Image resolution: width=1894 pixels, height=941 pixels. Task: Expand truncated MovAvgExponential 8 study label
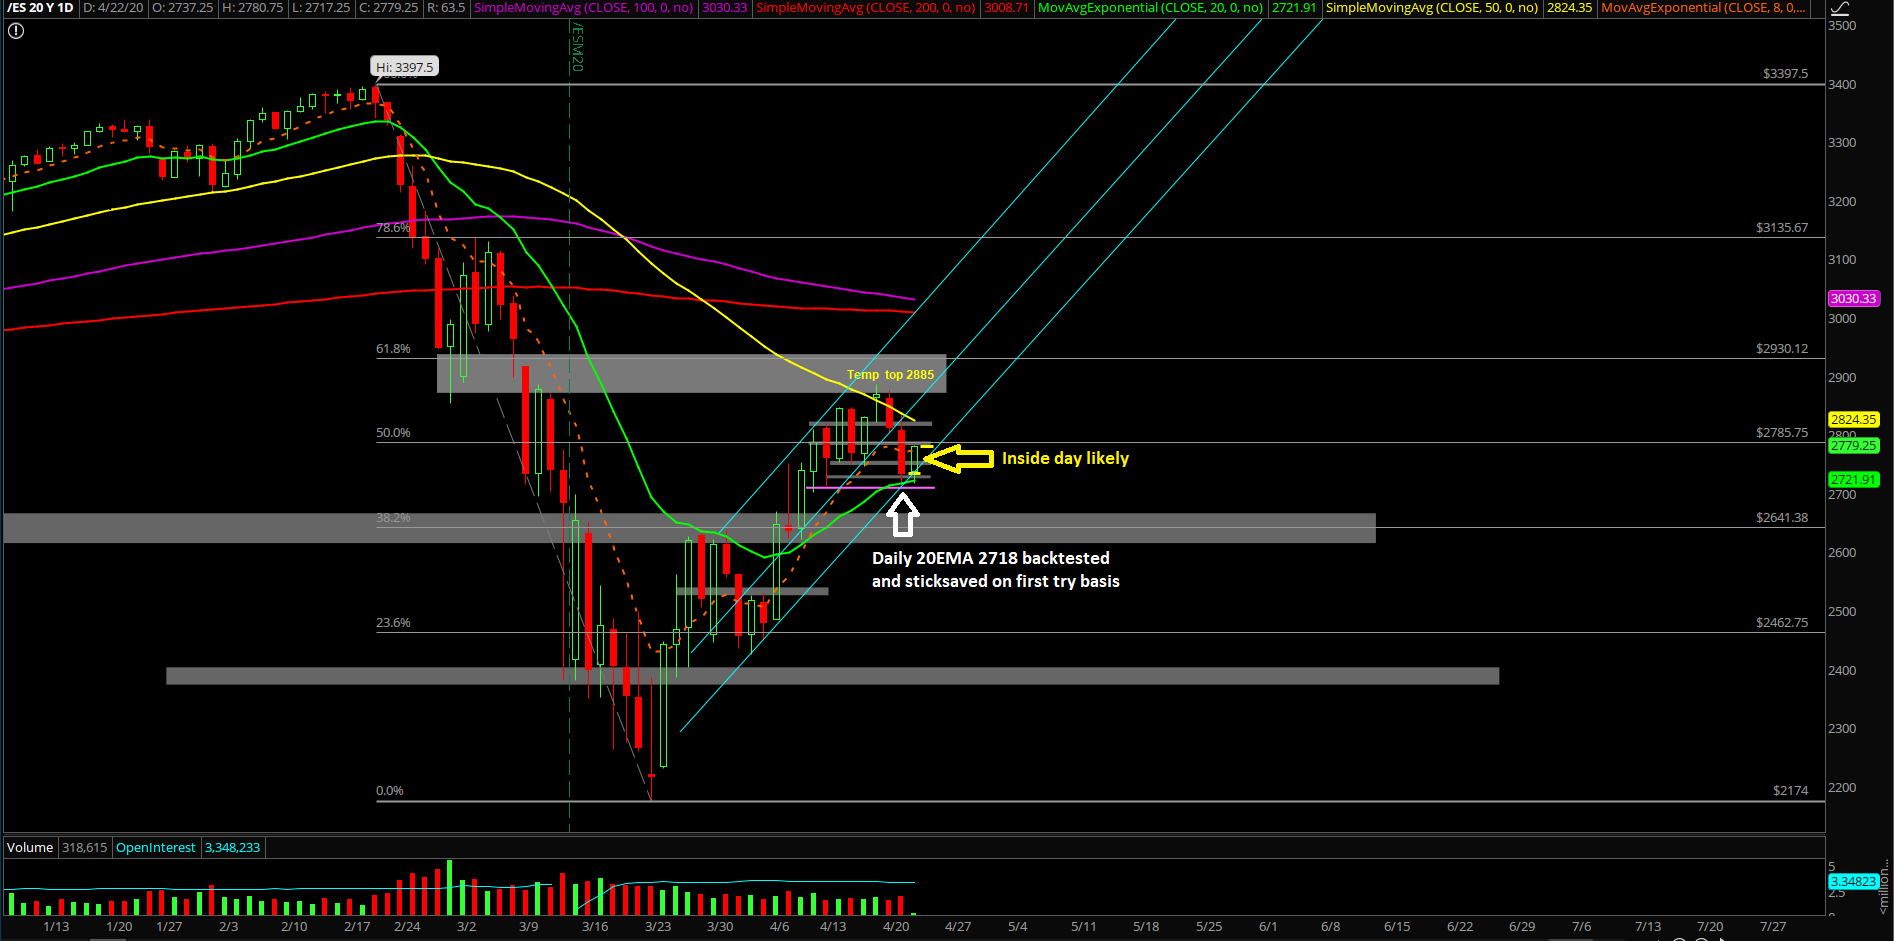pyautogui.click(x=1703, y=8)
